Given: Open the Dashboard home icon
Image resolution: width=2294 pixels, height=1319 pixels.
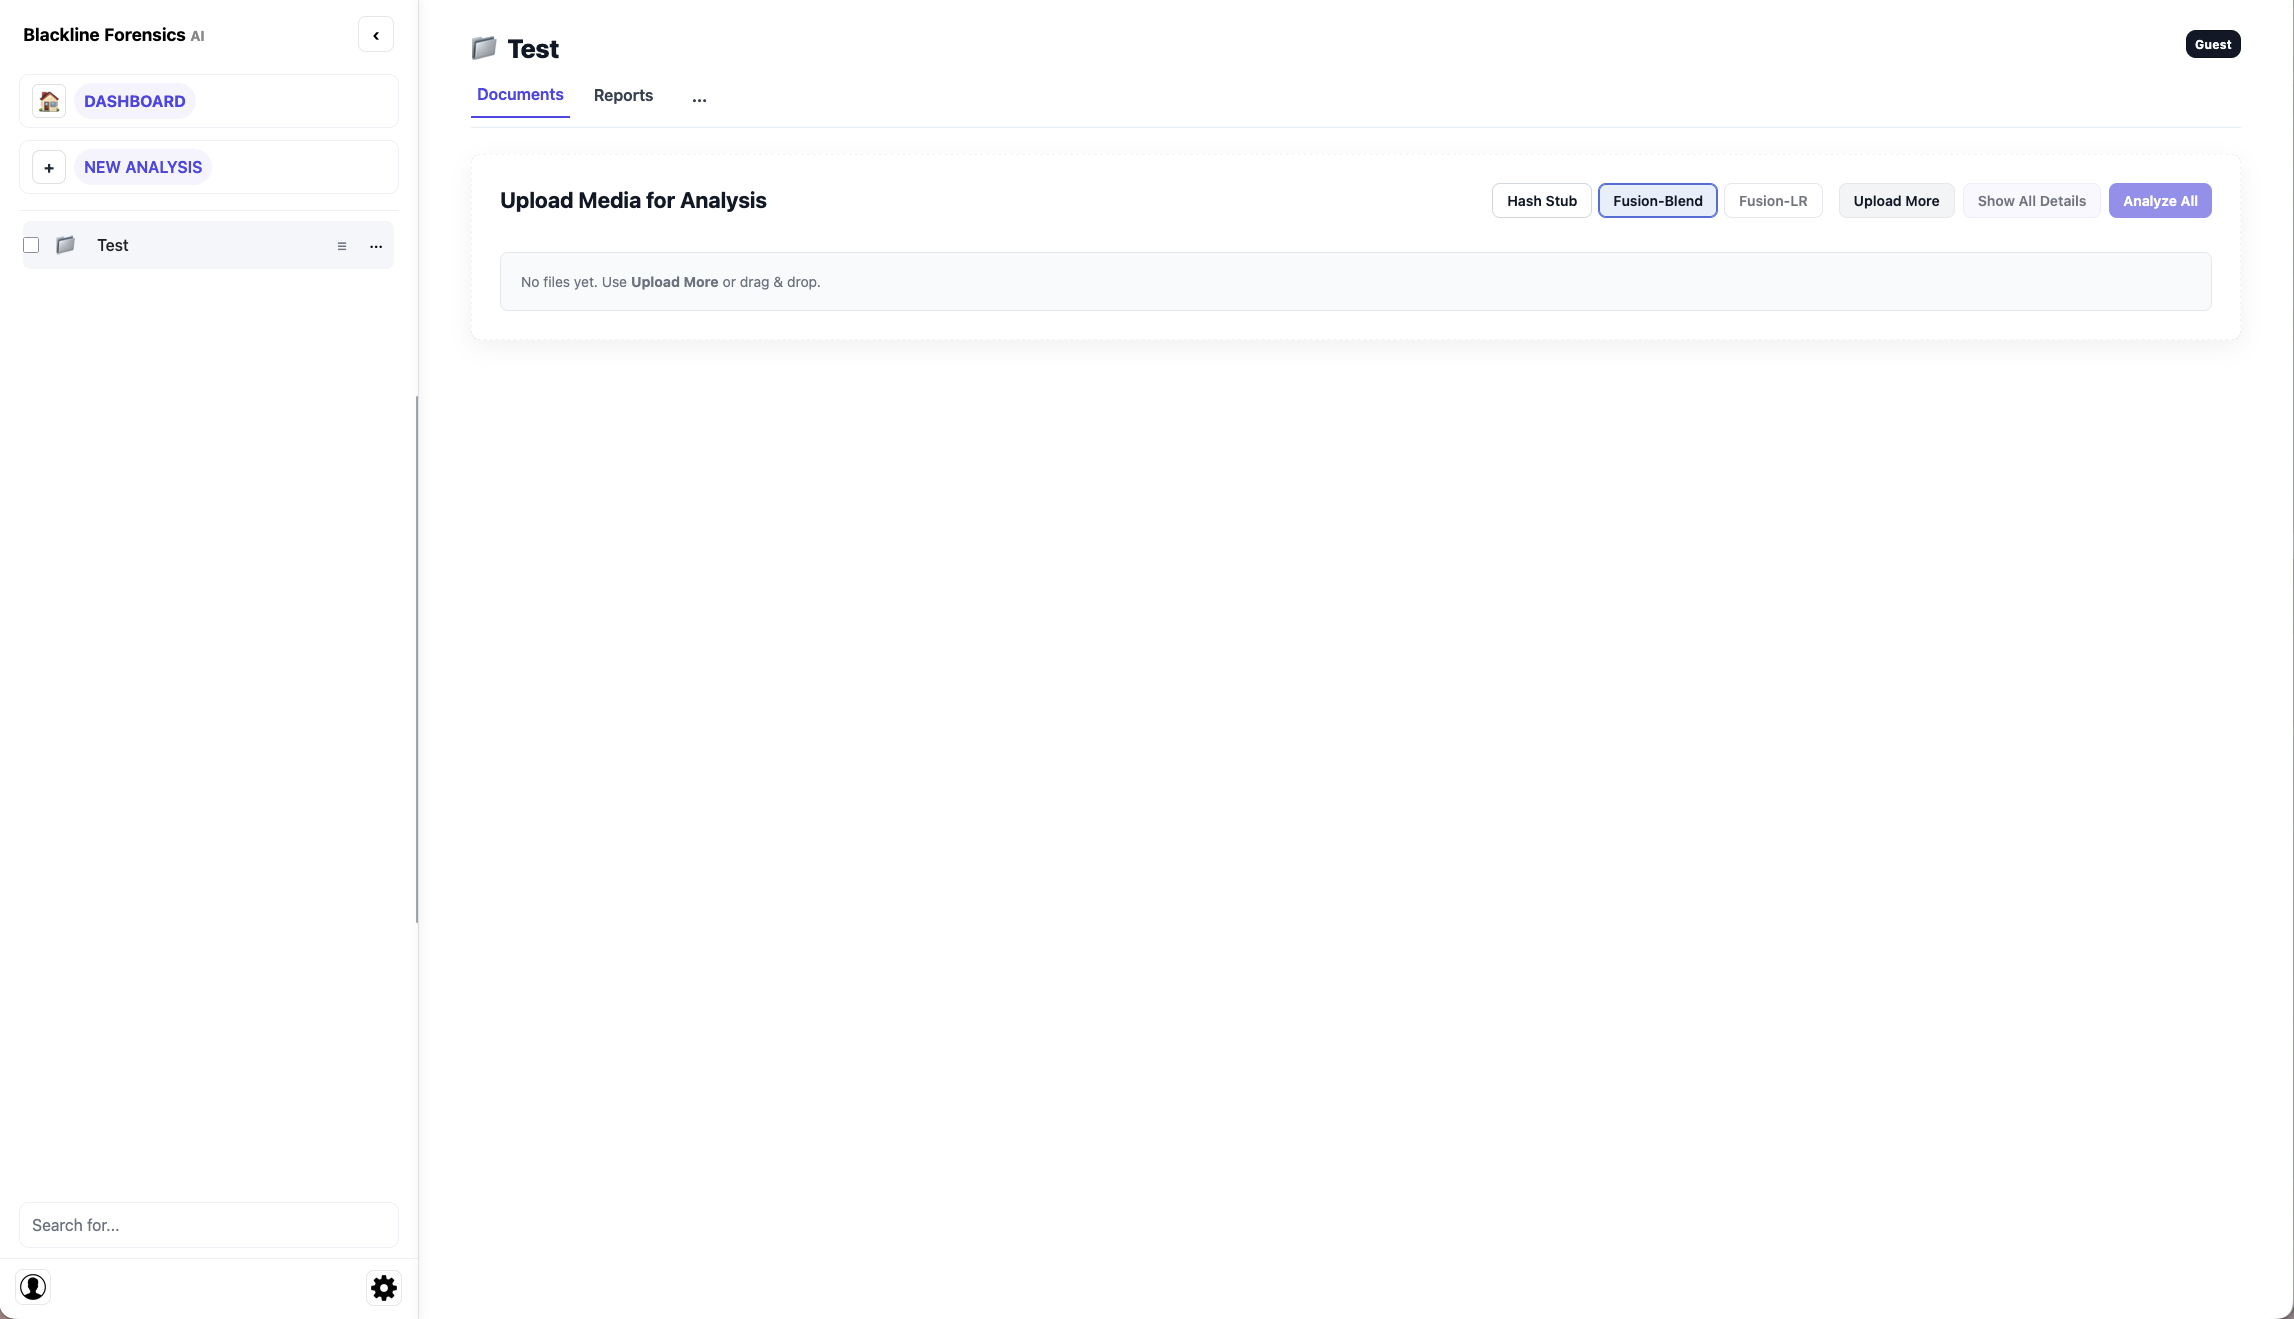Looking at the screenshot, I should pos(48,100).
